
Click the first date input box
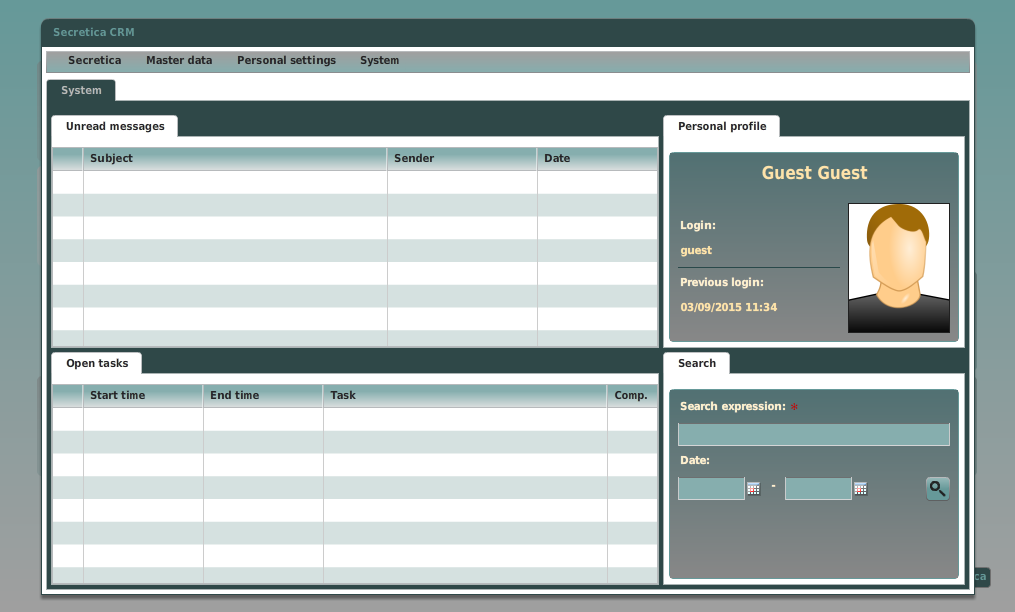pyautogui.click(x=710, y=488)
